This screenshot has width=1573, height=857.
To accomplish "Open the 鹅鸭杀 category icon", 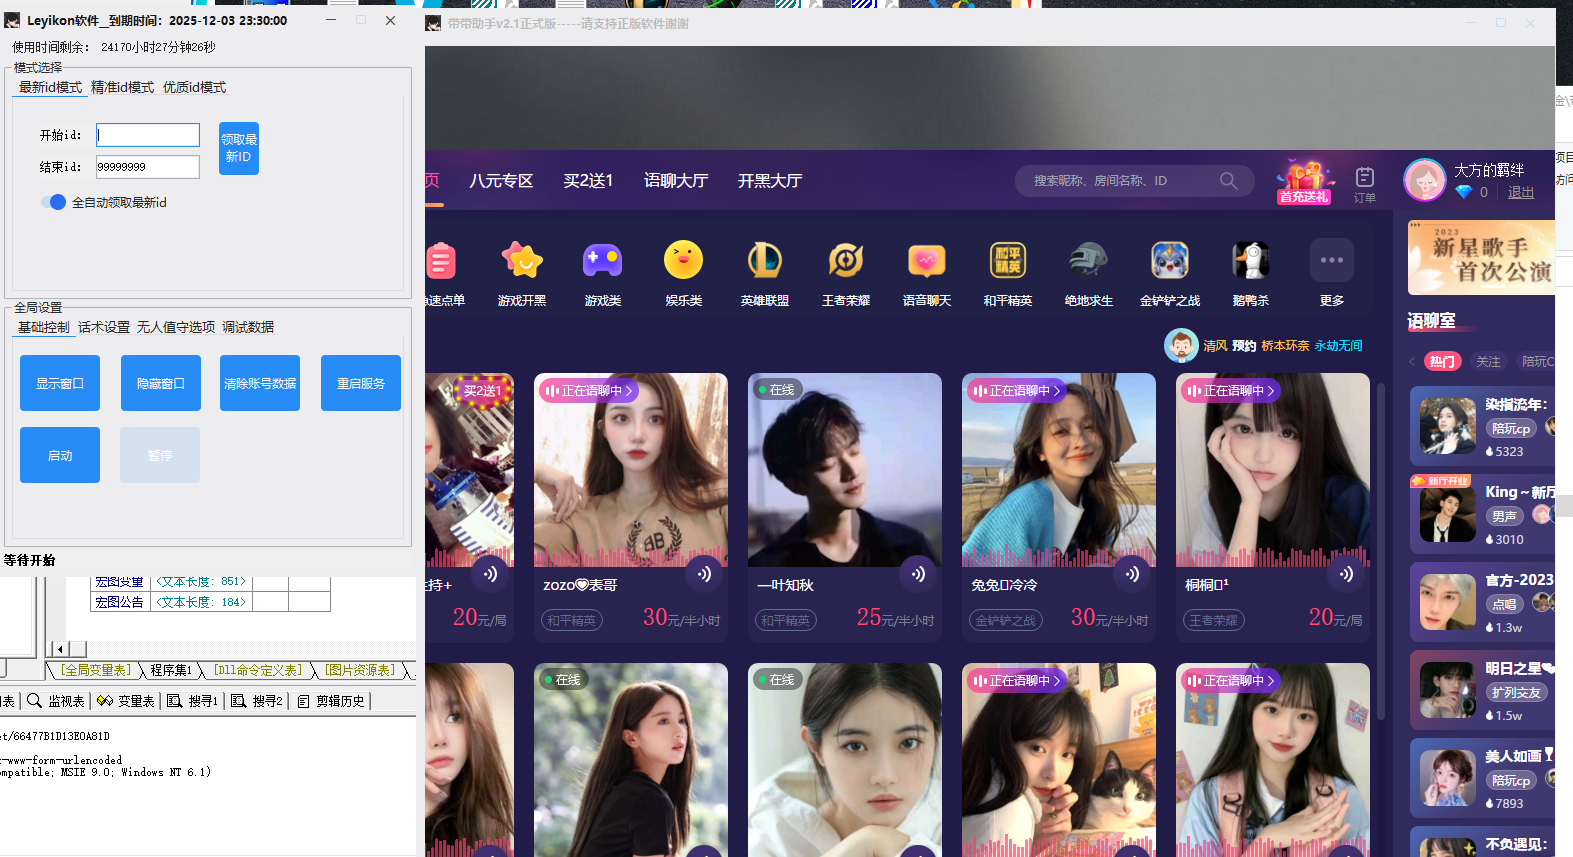I will [1250, 262].
